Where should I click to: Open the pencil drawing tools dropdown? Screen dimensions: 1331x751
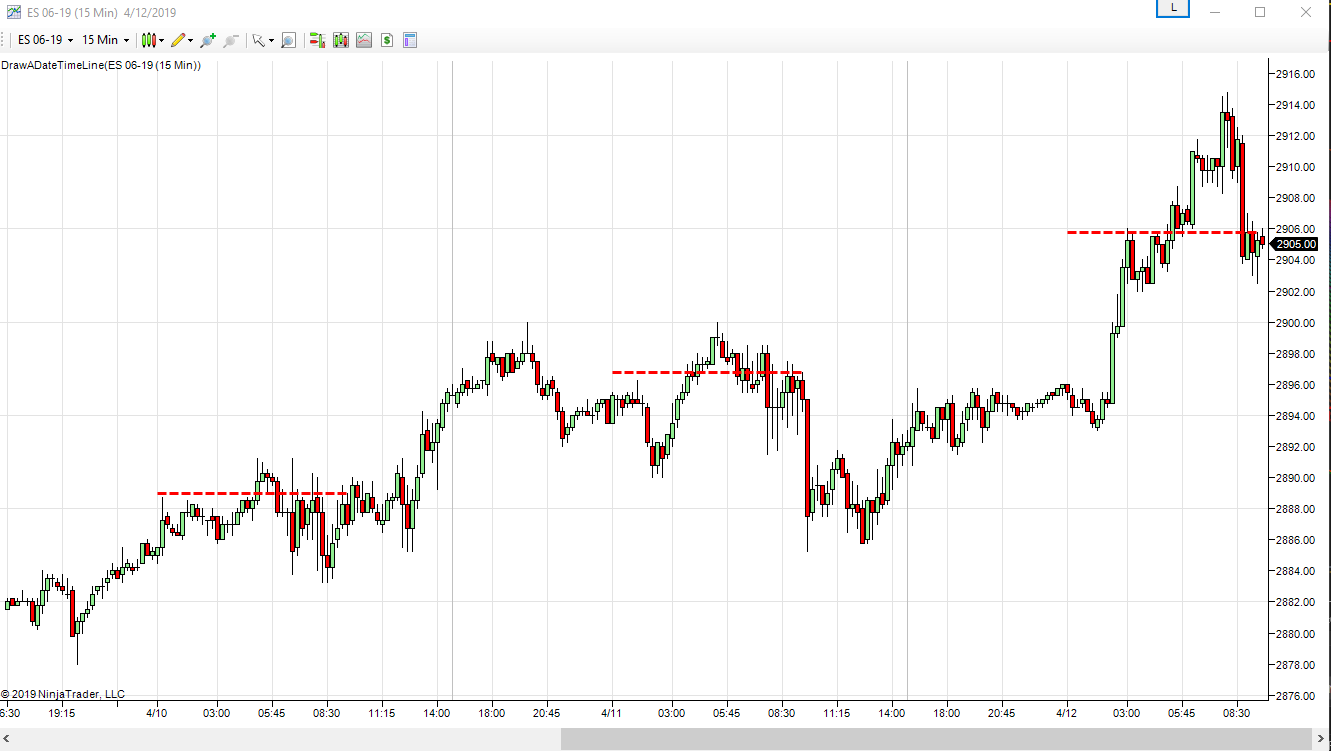181,40
